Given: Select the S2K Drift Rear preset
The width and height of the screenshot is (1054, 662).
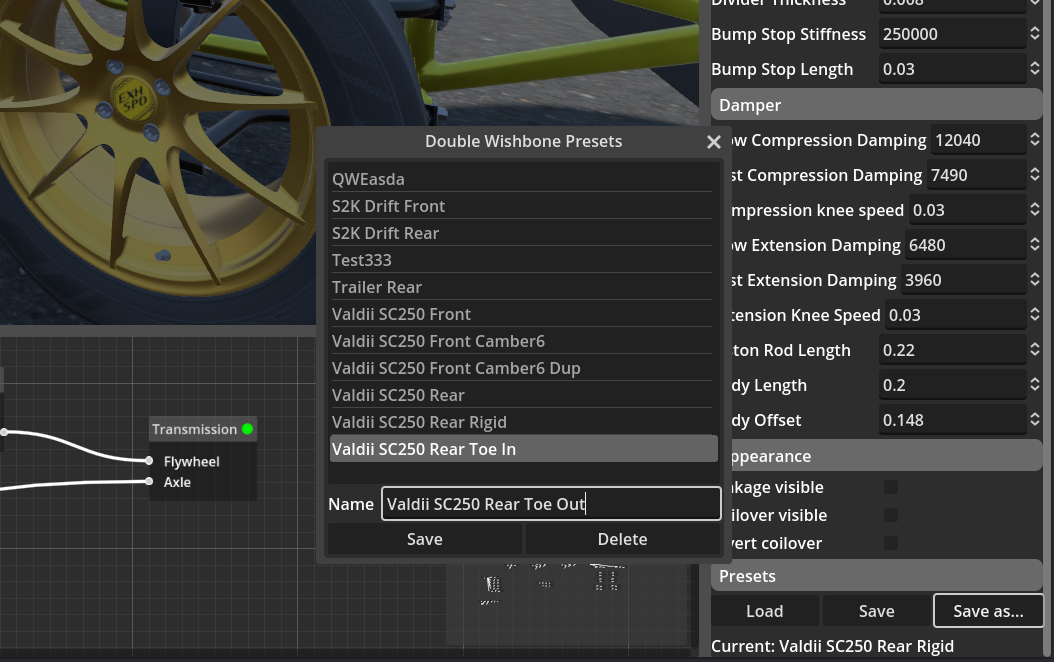Looking at the screenshot, I should [x=522, y=233].
